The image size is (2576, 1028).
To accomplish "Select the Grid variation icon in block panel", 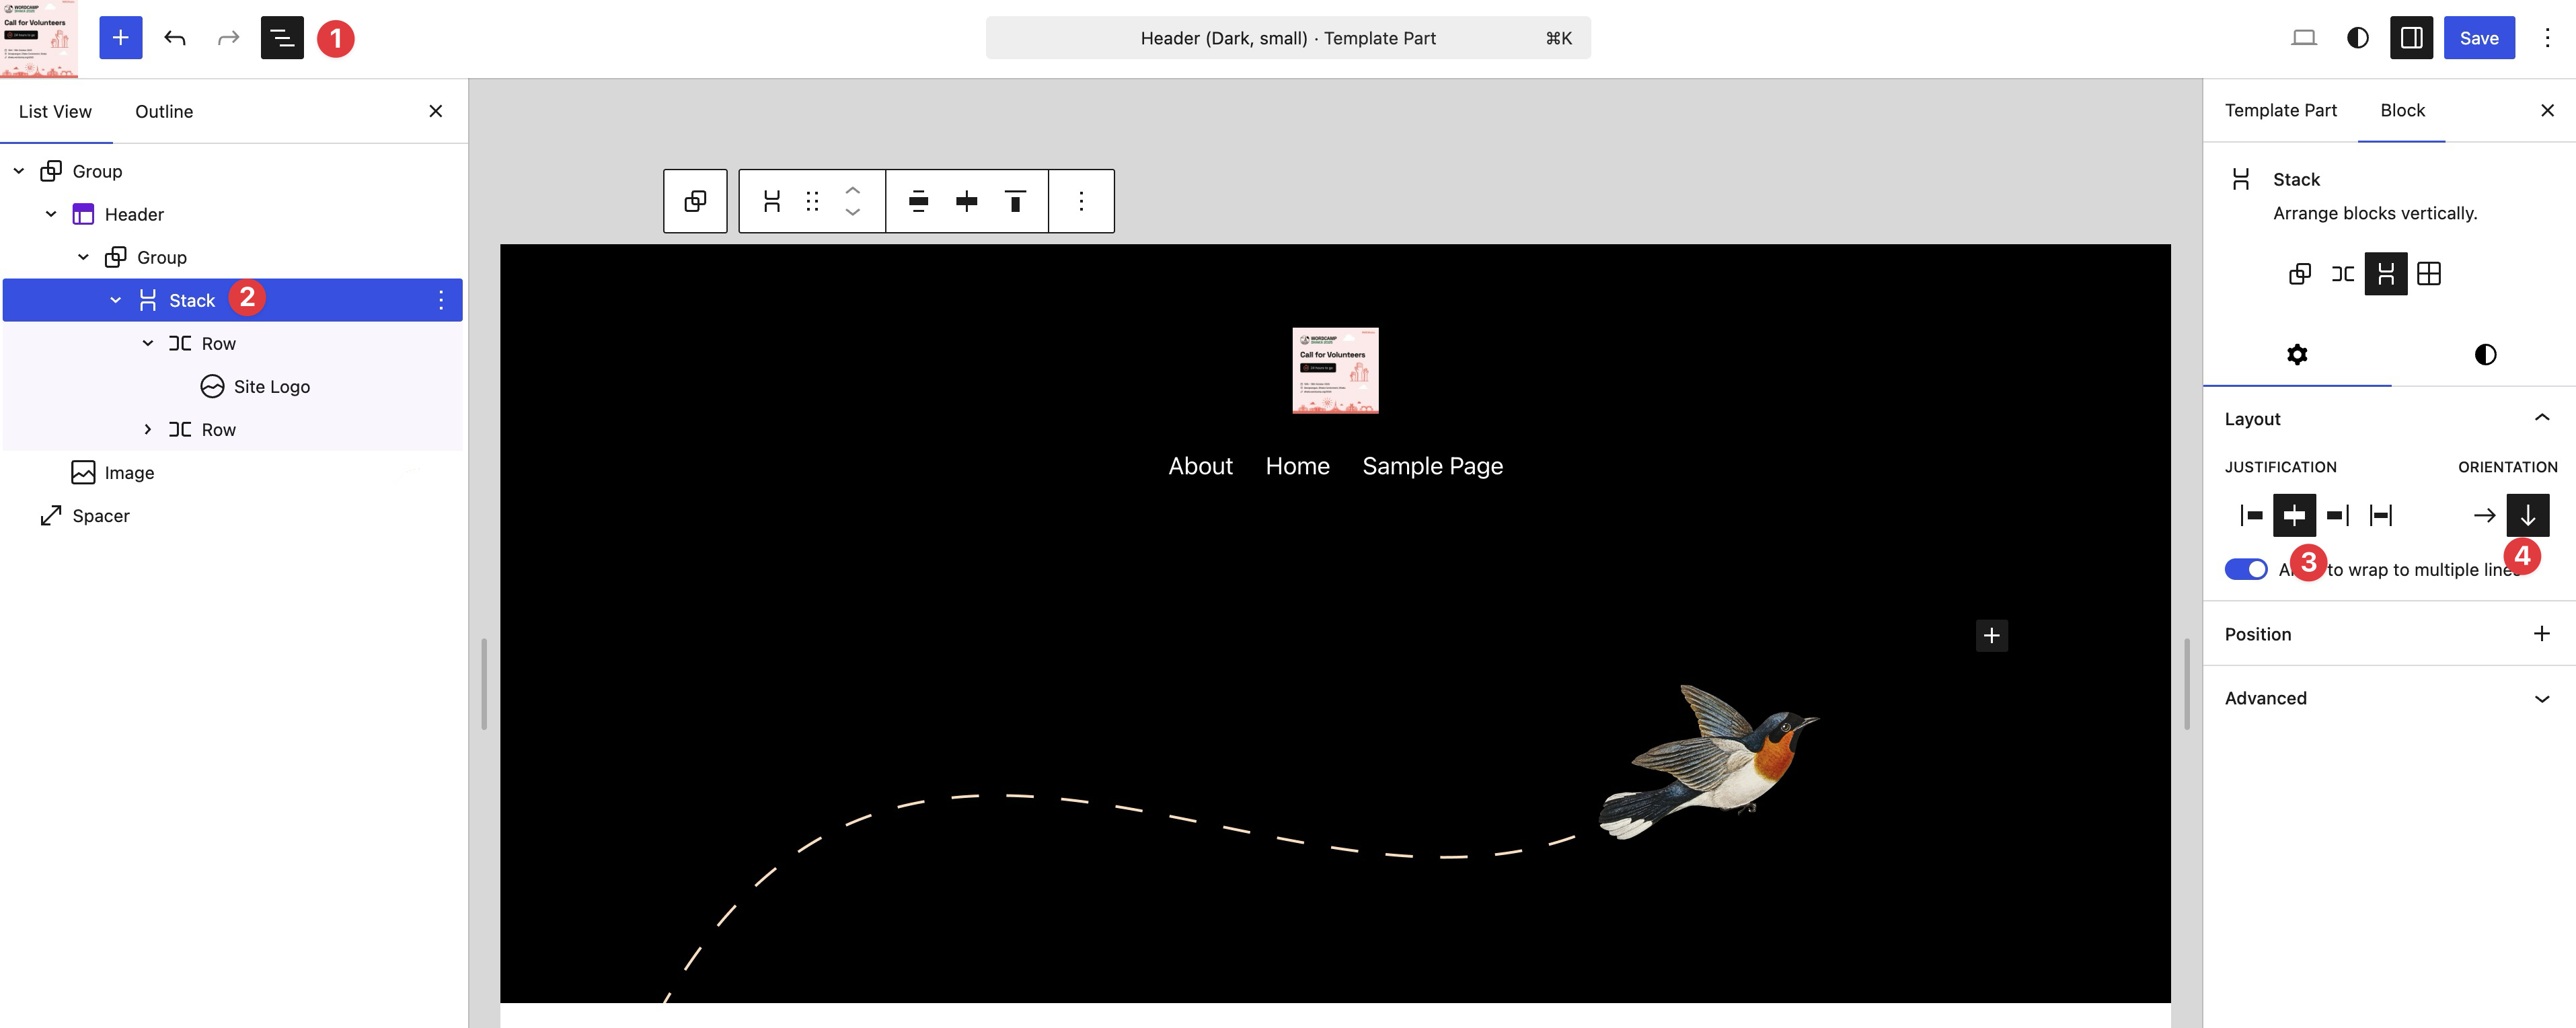I will click(2429, 274).
